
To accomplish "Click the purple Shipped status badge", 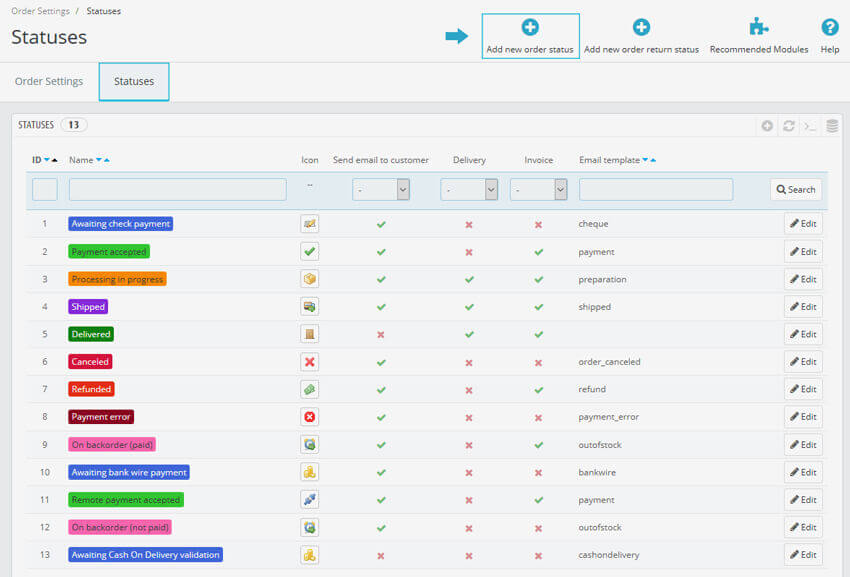I will tap(87, 306).
